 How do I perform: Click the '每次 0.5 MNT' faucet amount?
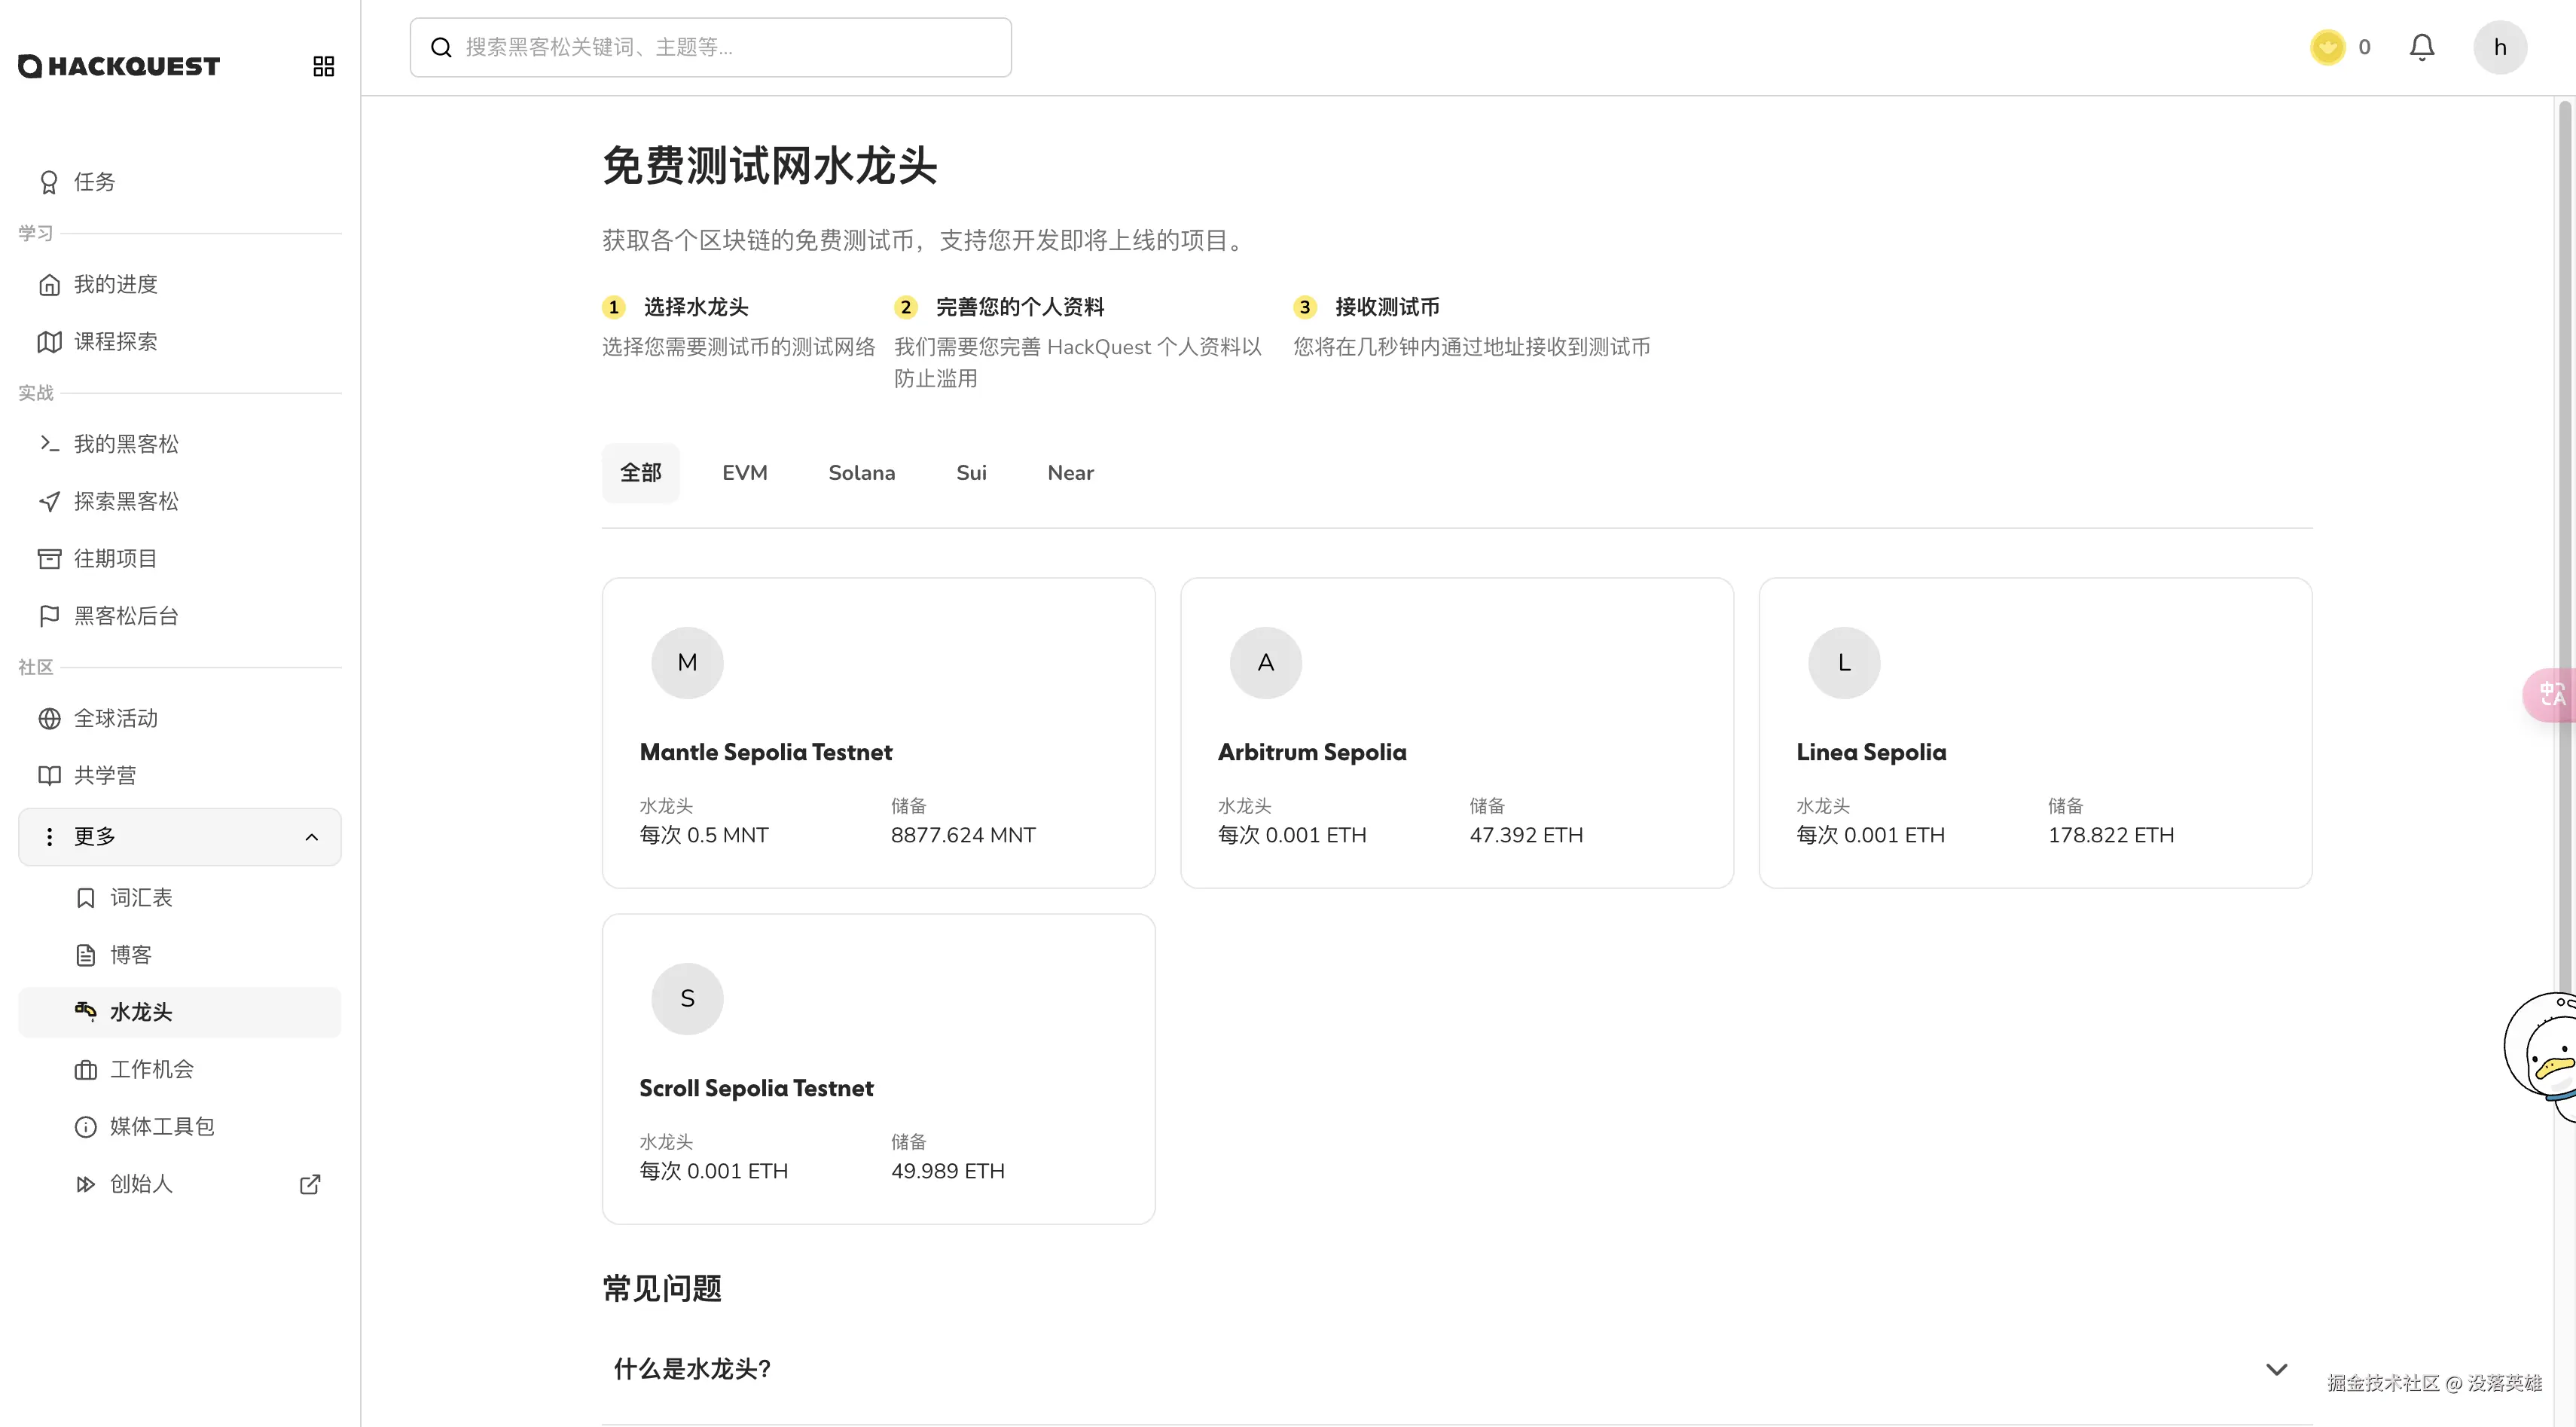[x=704, y=835]
